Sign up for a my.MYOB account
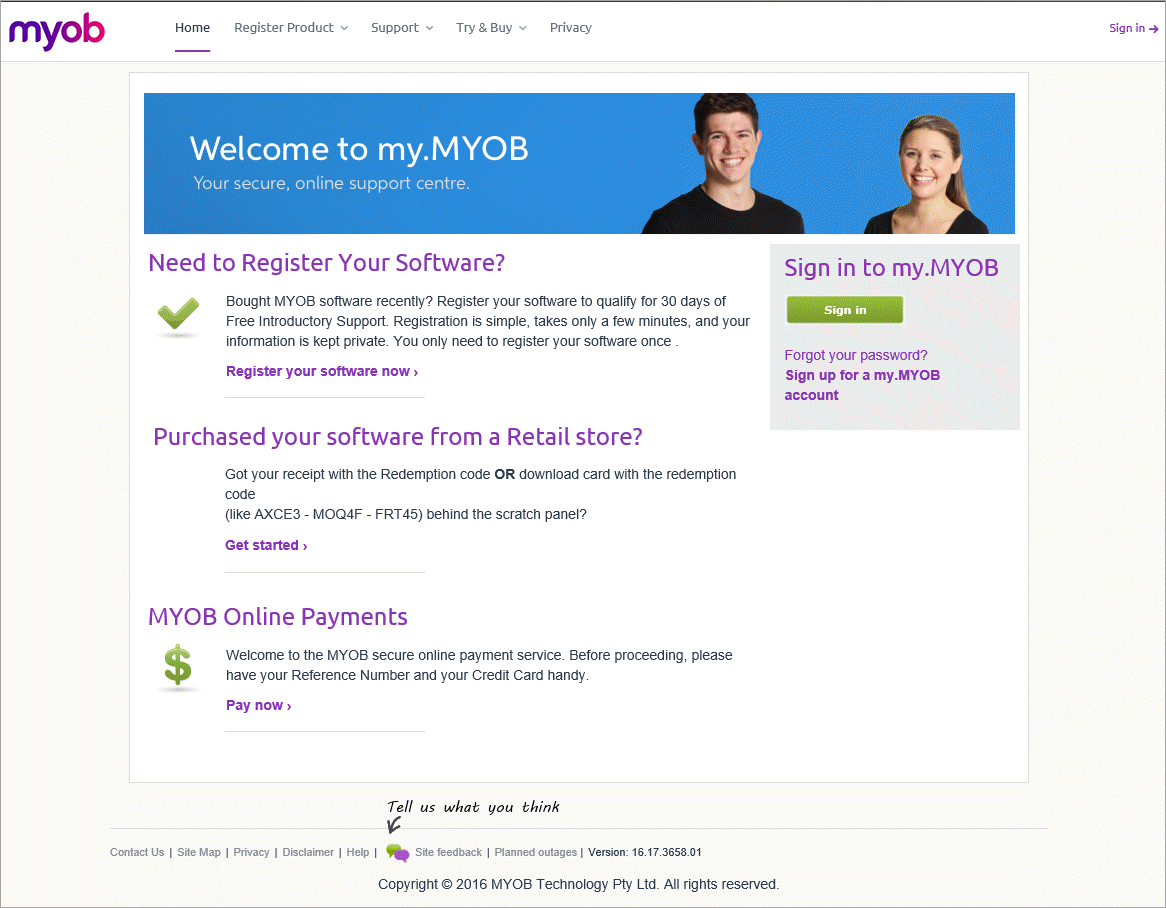This screenshot has height=908, width=1166. 862,385
